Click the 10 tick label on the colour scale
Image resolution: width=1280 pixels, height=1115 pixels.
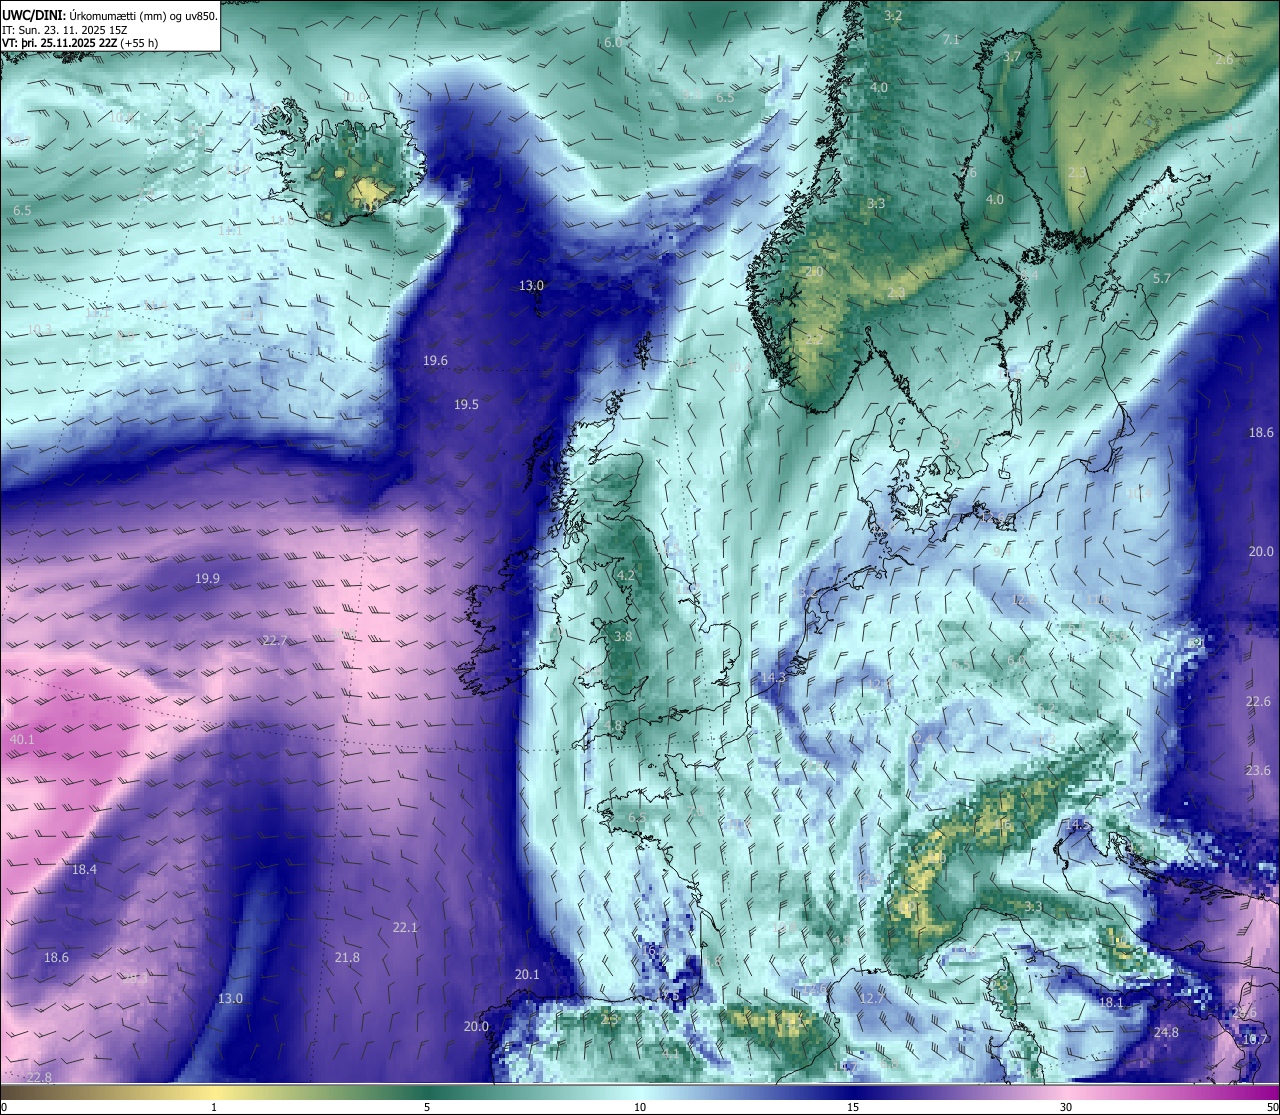coord(639,1107)
